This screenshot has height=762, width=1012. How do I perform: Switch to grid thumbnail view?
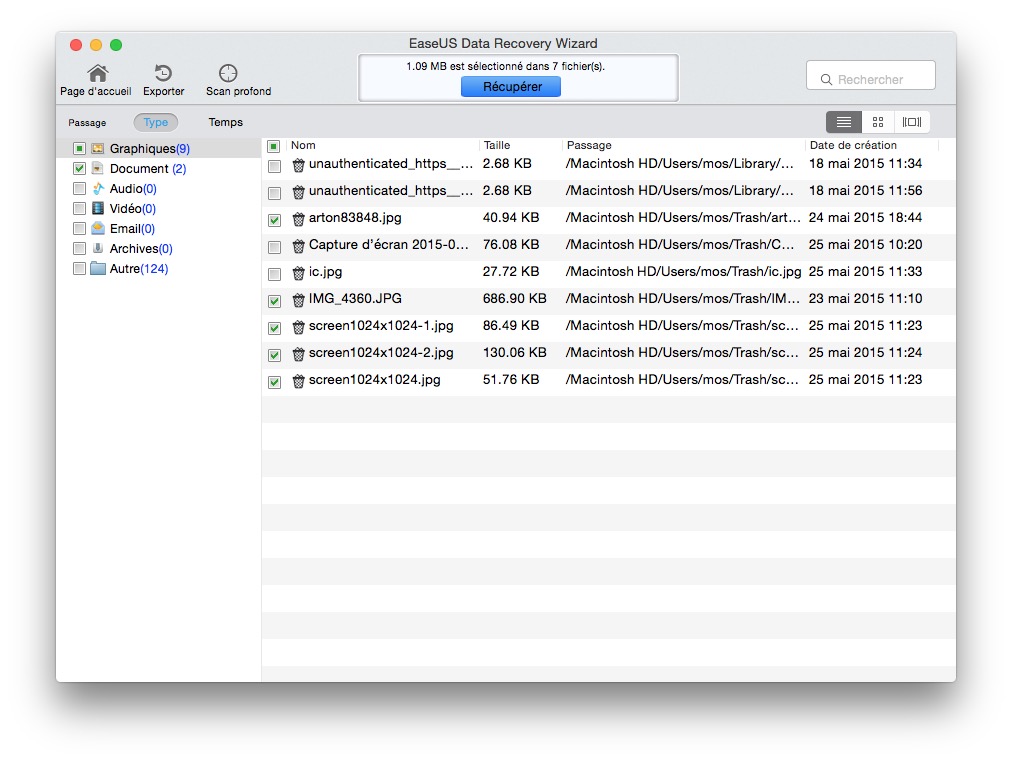pyautogui.click(x=878, y=122)
